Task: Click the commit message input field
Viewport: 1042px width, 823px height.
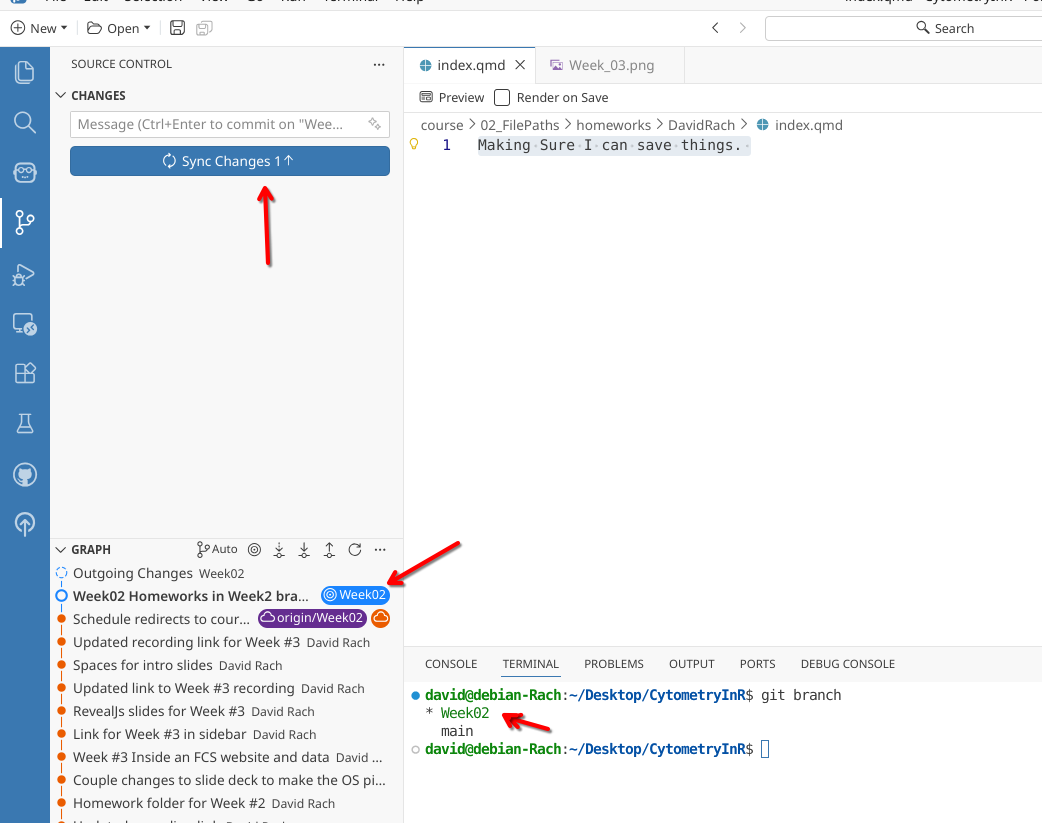Action: pos(217,124)
